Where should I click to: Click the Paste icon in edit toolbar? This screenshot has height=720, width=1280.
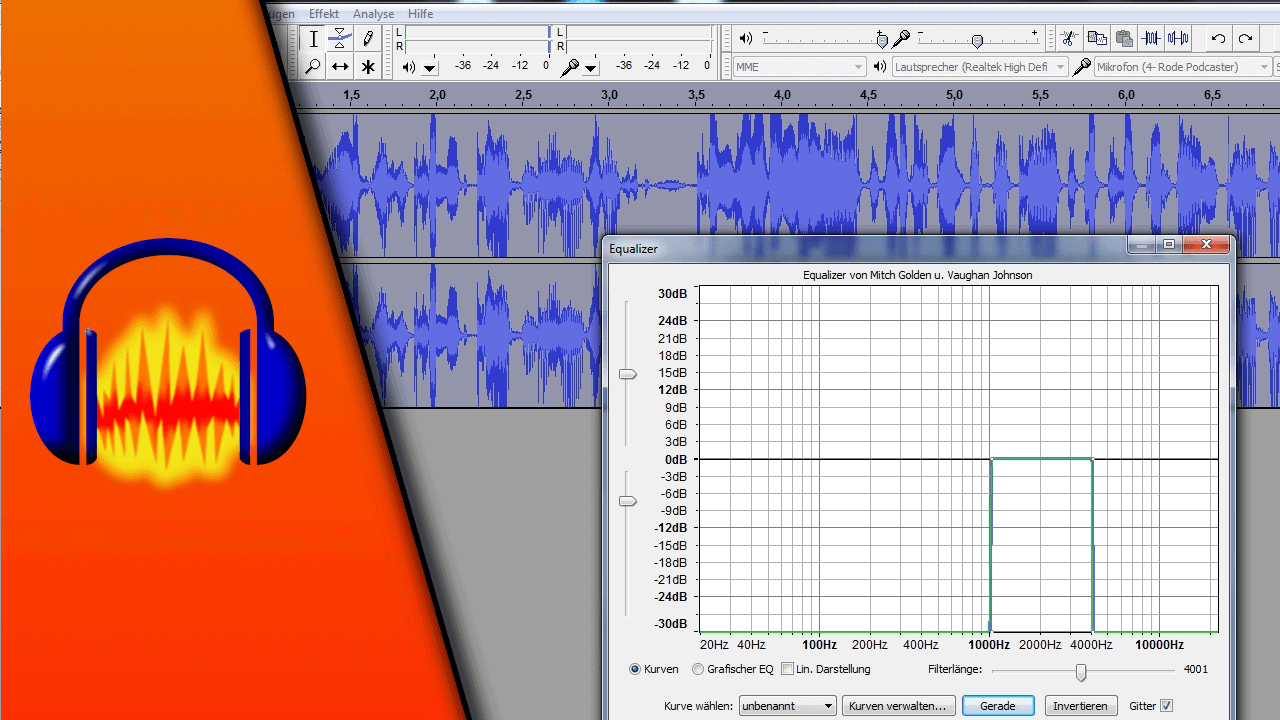[1124, 39]
